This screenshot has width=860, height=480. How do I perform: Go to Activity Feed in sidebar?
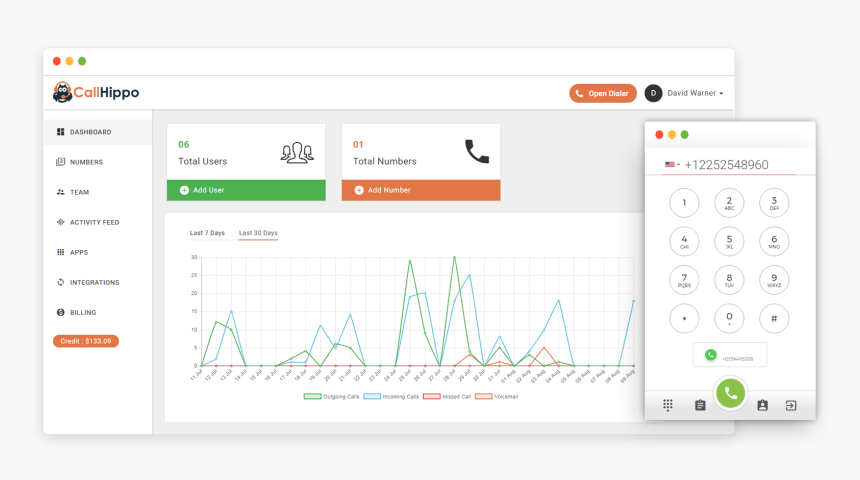point(93,222)
